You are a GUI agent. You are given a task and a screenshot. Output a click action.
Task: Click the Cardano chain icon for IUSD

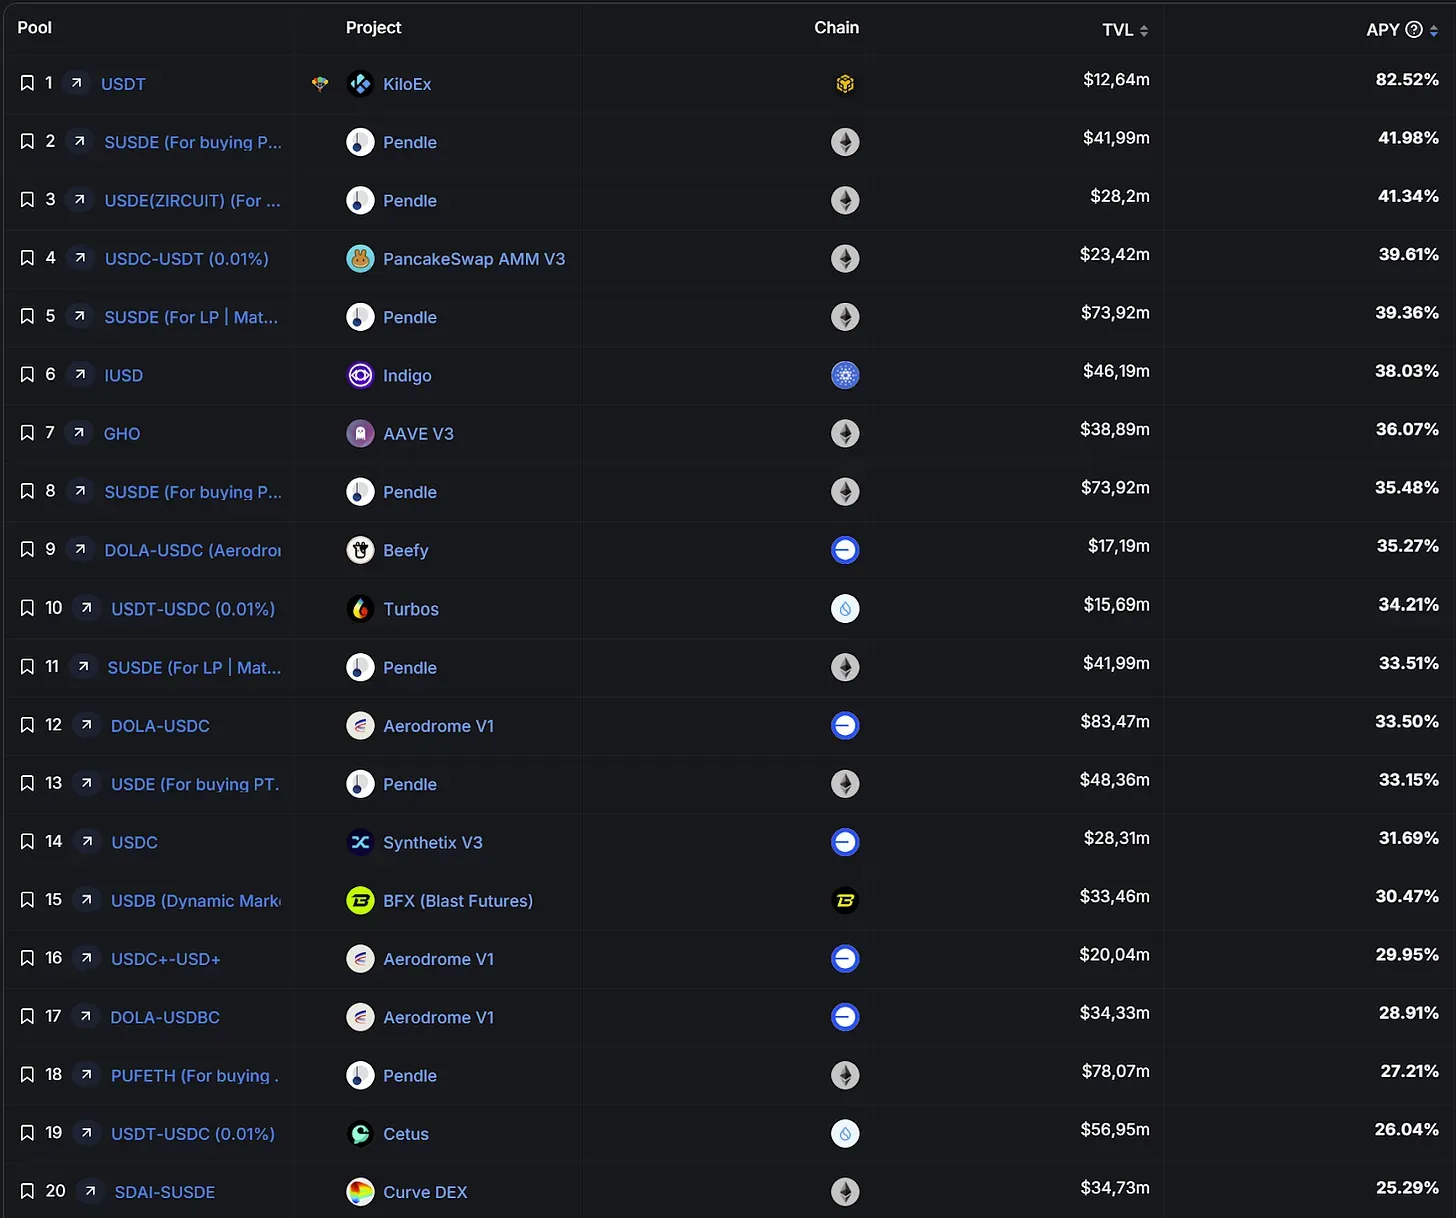coord(845,375)
